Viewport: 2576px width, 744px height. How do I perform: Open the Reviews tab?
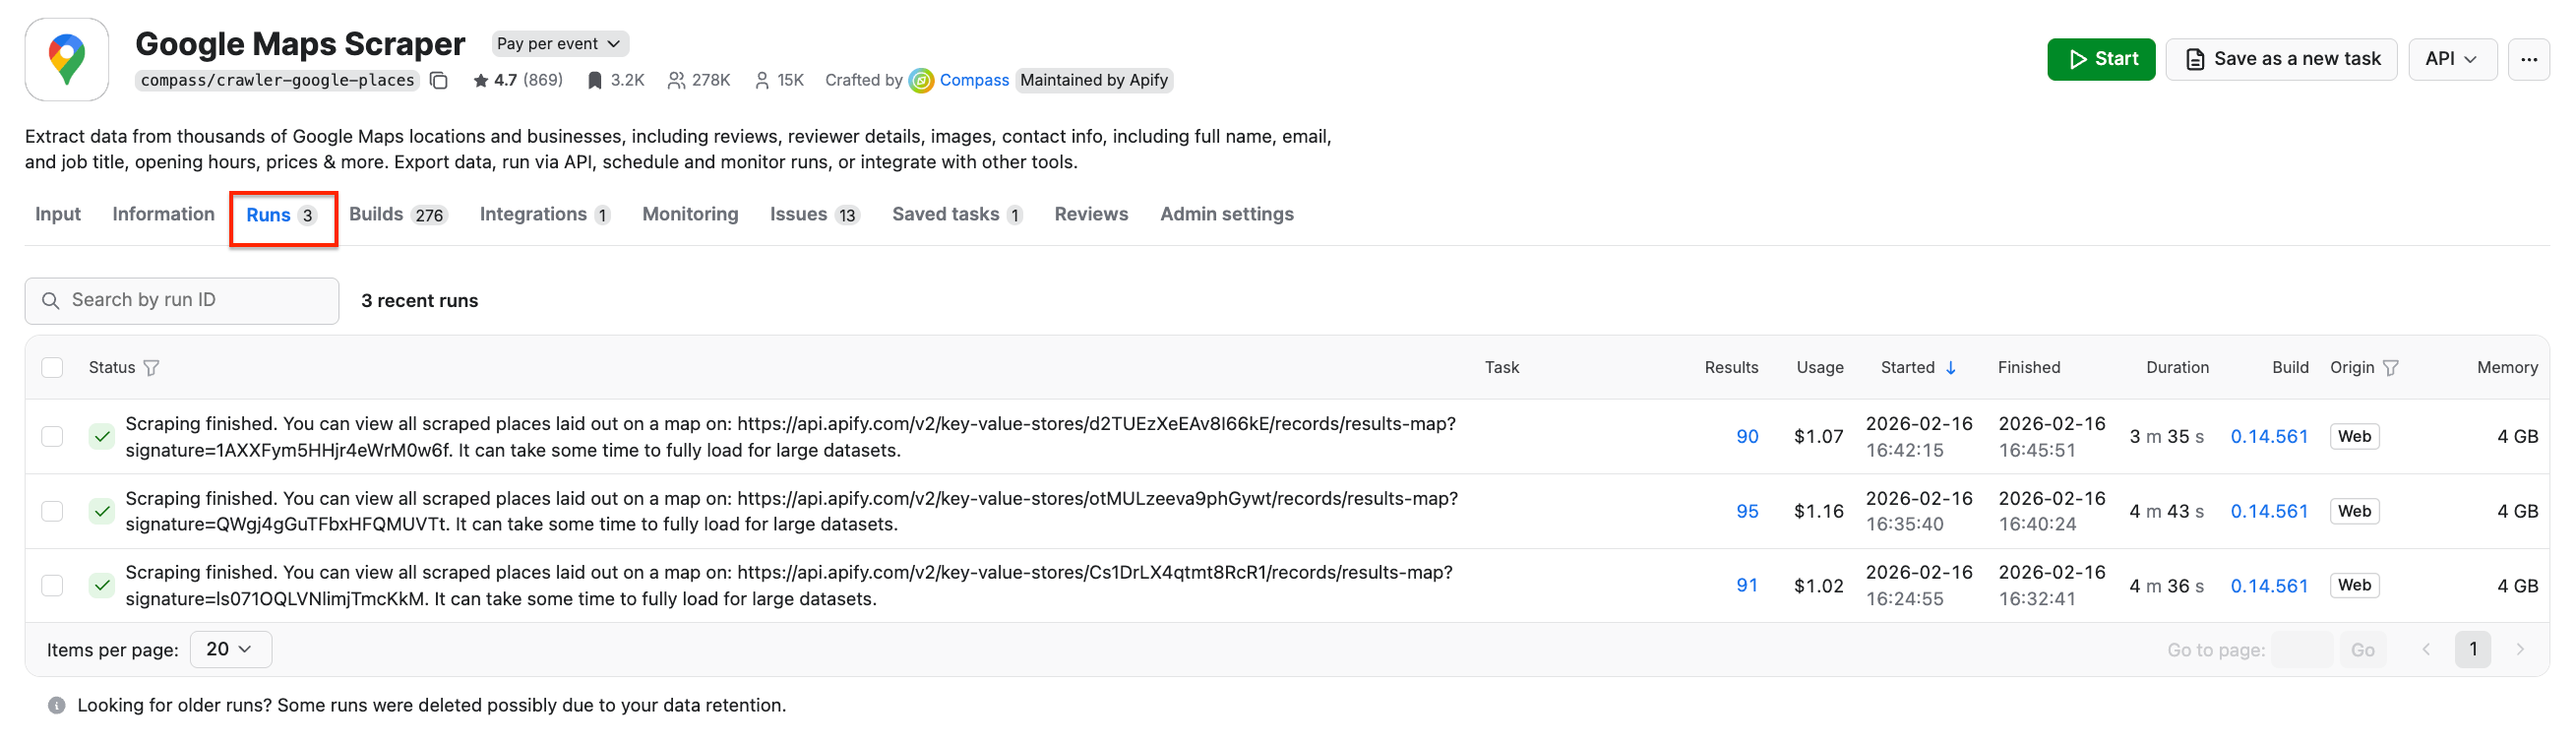tap(1091, 214)
